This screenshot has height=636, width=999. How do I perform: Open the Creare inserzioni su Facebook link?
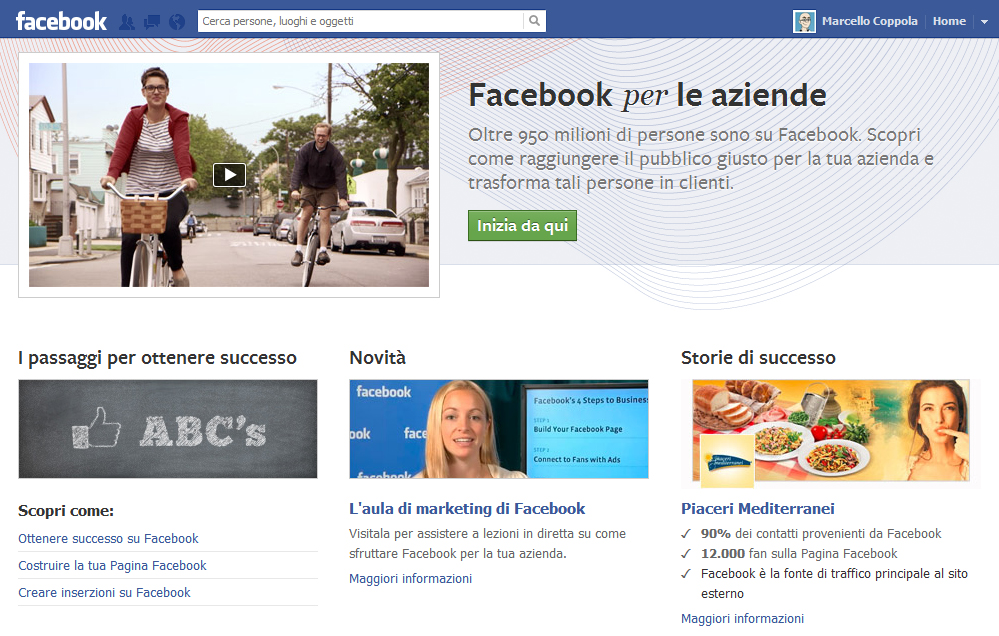point(104,593)
